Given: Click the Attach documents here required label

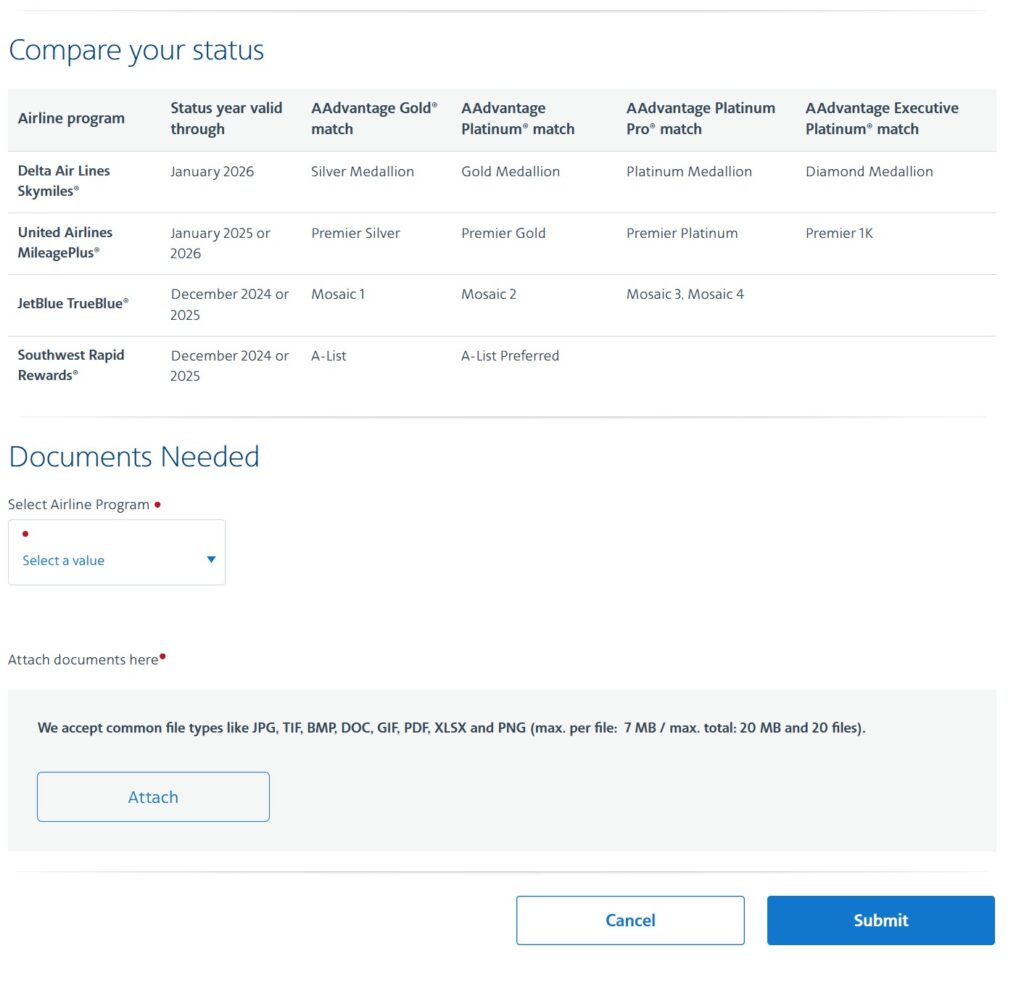Looking at the screenshot, I should 82,659.
